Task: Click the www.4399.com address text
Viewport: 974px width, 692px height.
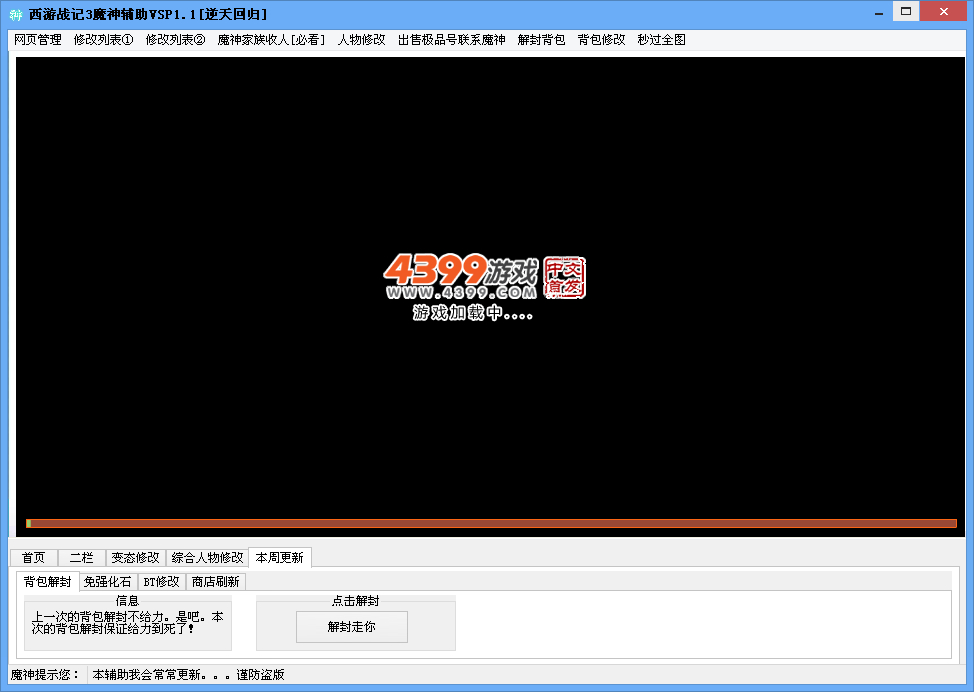Action: click(x=462, y=293)
